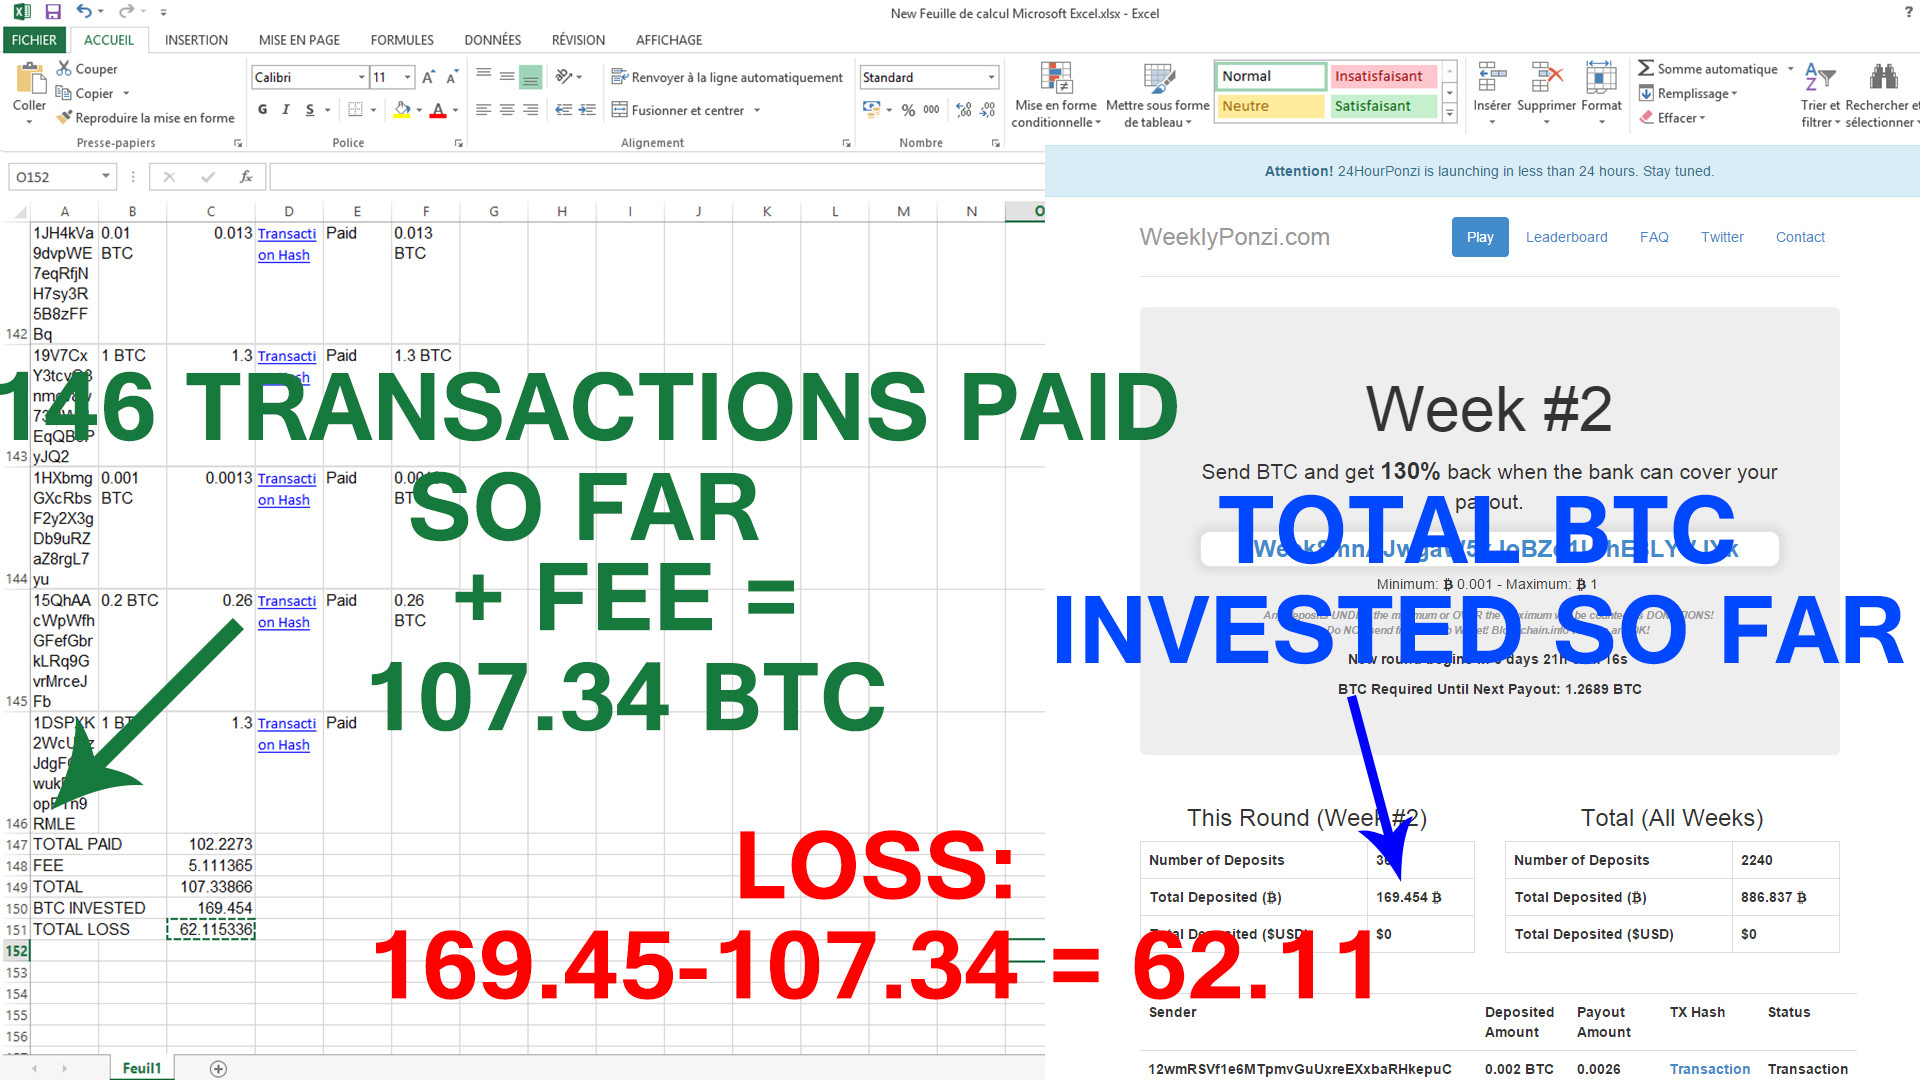Viewport: 1920px width, 1080px height.
Task: Expand Fusionner et centrer options arrow
Action: pos(757,110)
